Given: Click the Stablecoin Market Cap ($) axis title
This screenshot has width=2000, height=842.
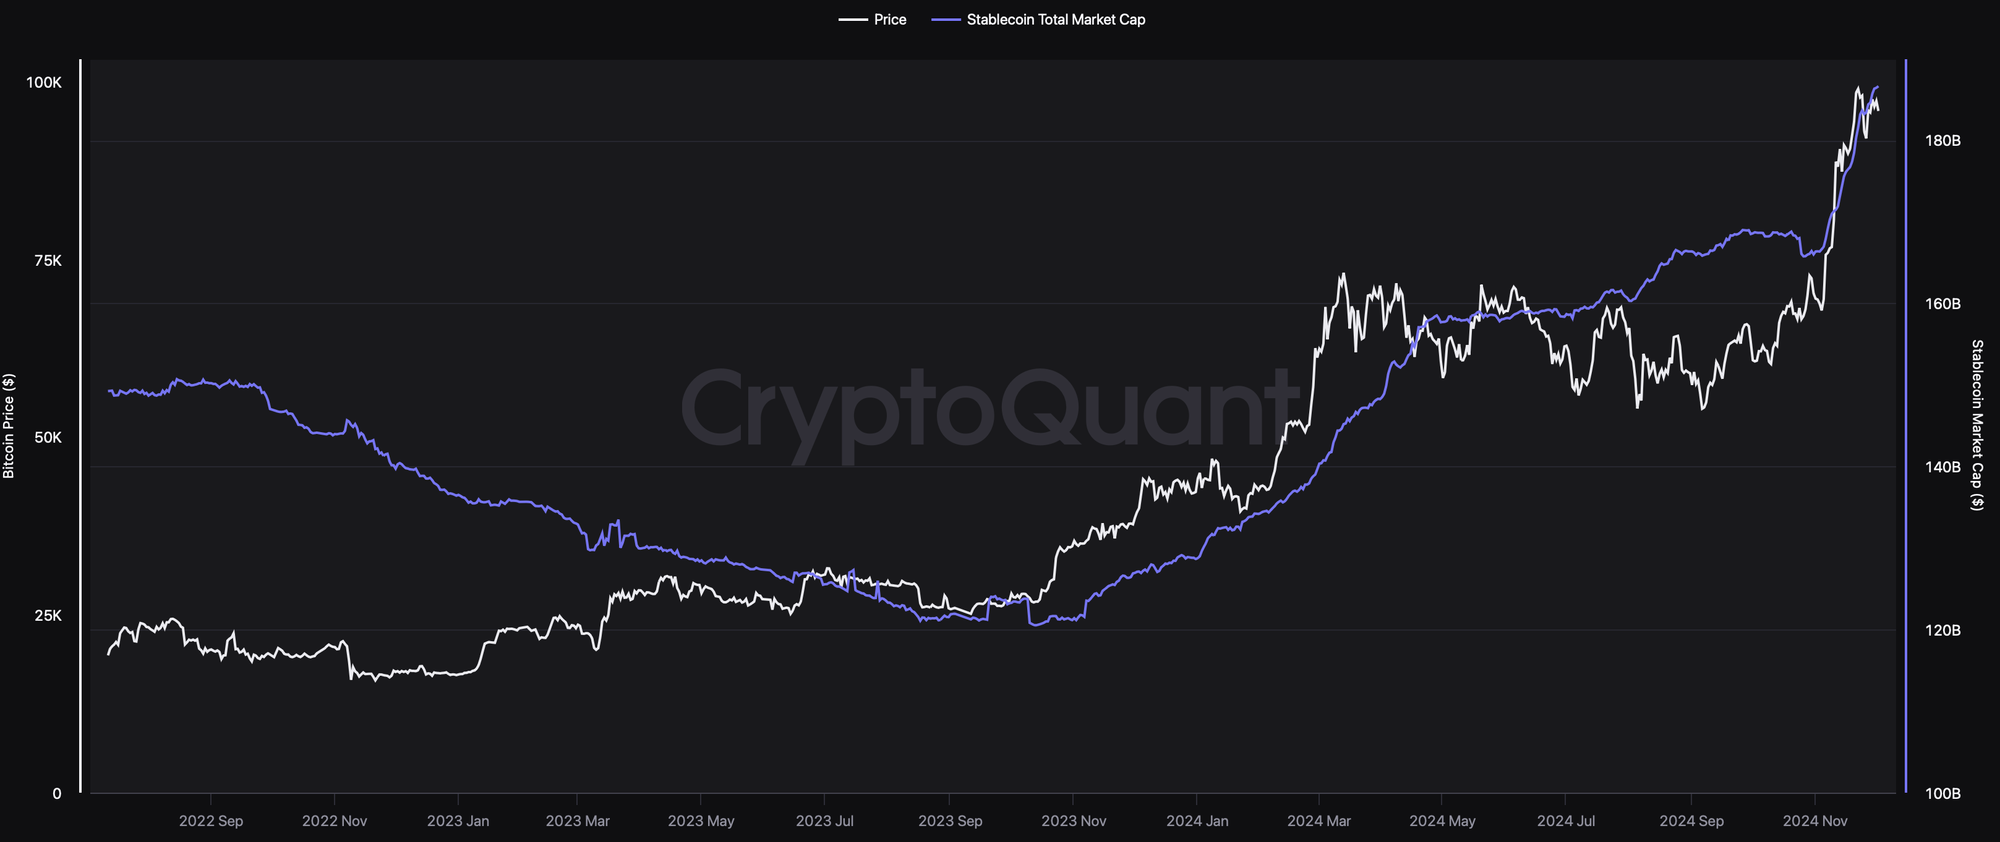Looking at the screenshot, I should point(1976,425).
